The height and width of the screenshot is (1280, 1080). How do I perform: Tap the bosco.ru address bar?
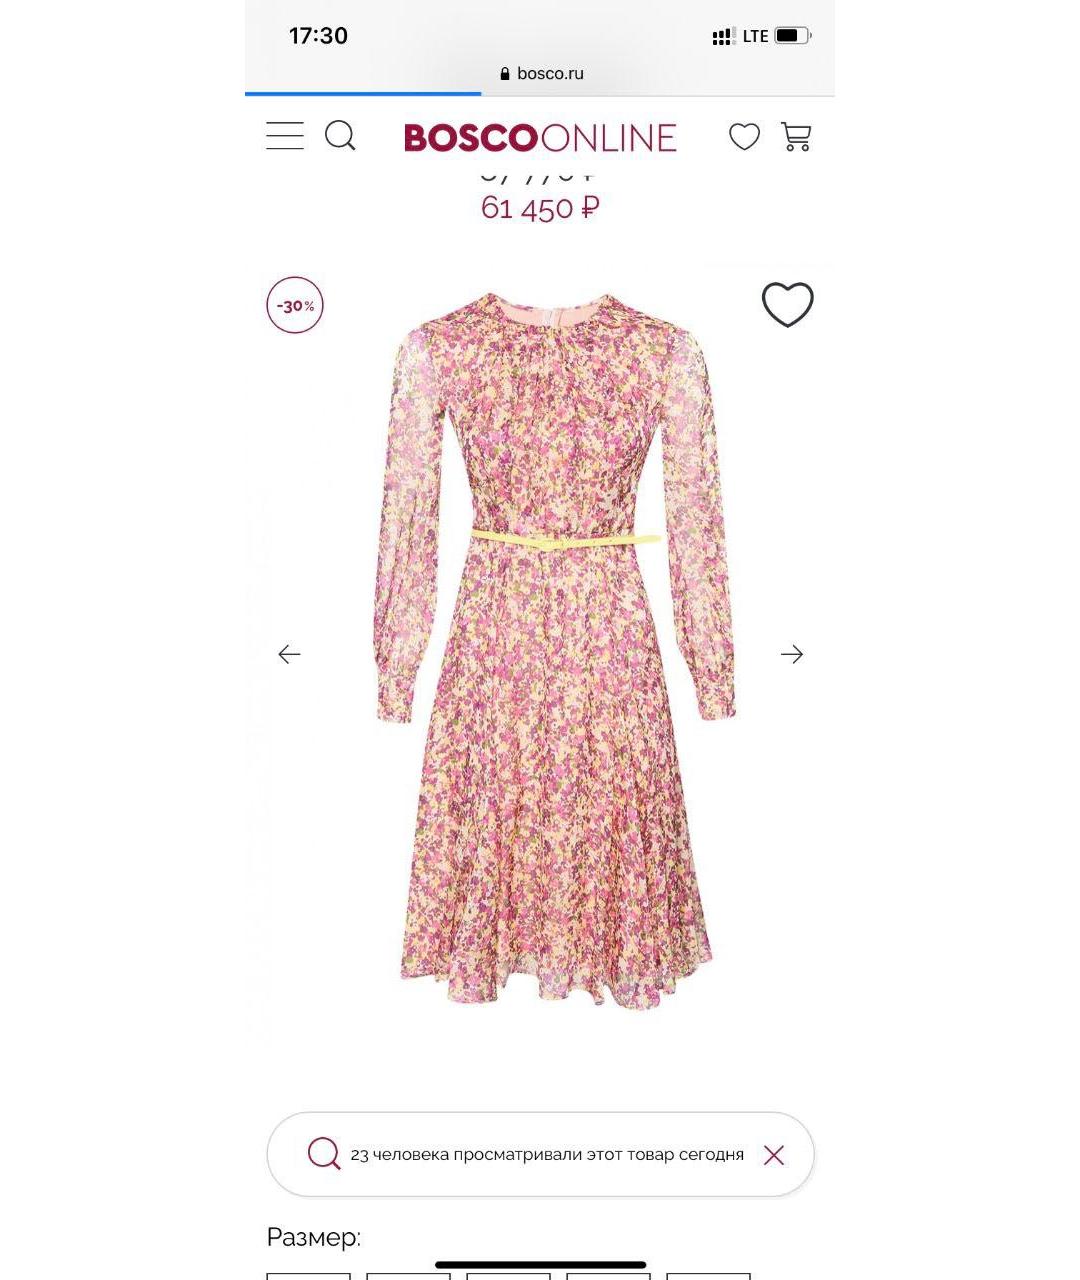pyautogui.click(x=540, y=73)
